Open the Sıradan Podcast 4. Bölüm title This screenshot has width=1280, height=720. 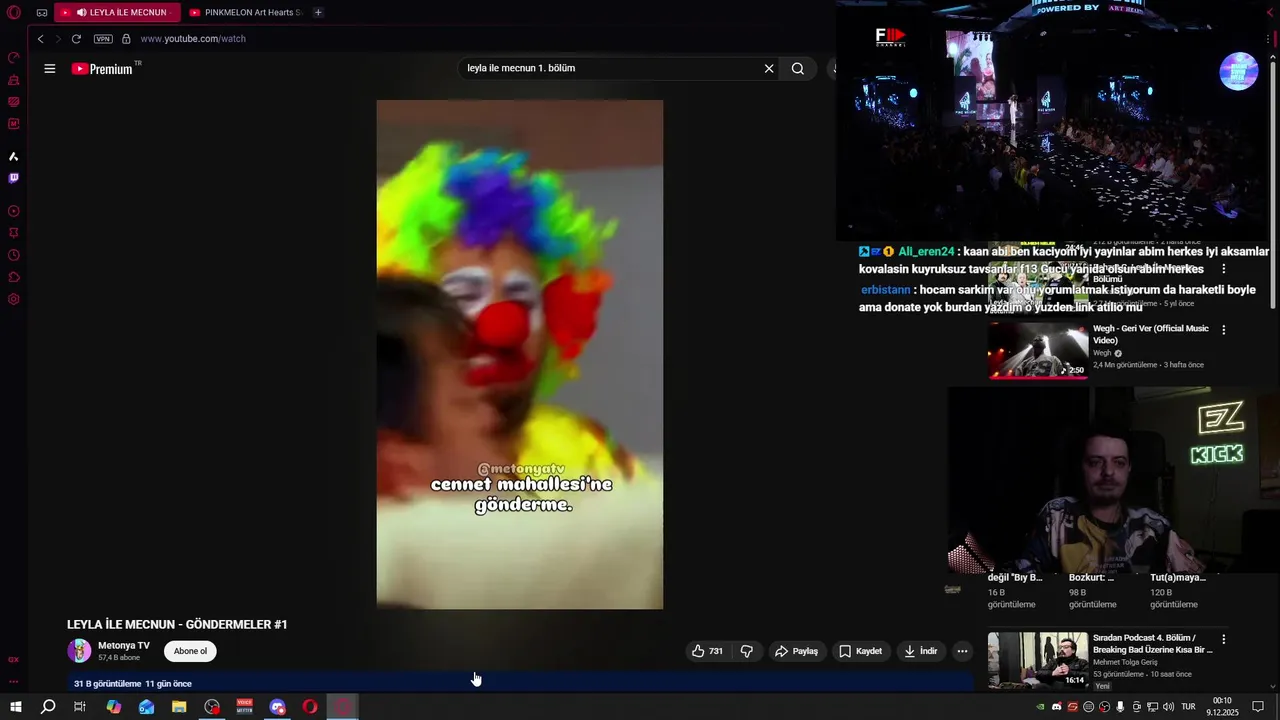pos(1153,643)
